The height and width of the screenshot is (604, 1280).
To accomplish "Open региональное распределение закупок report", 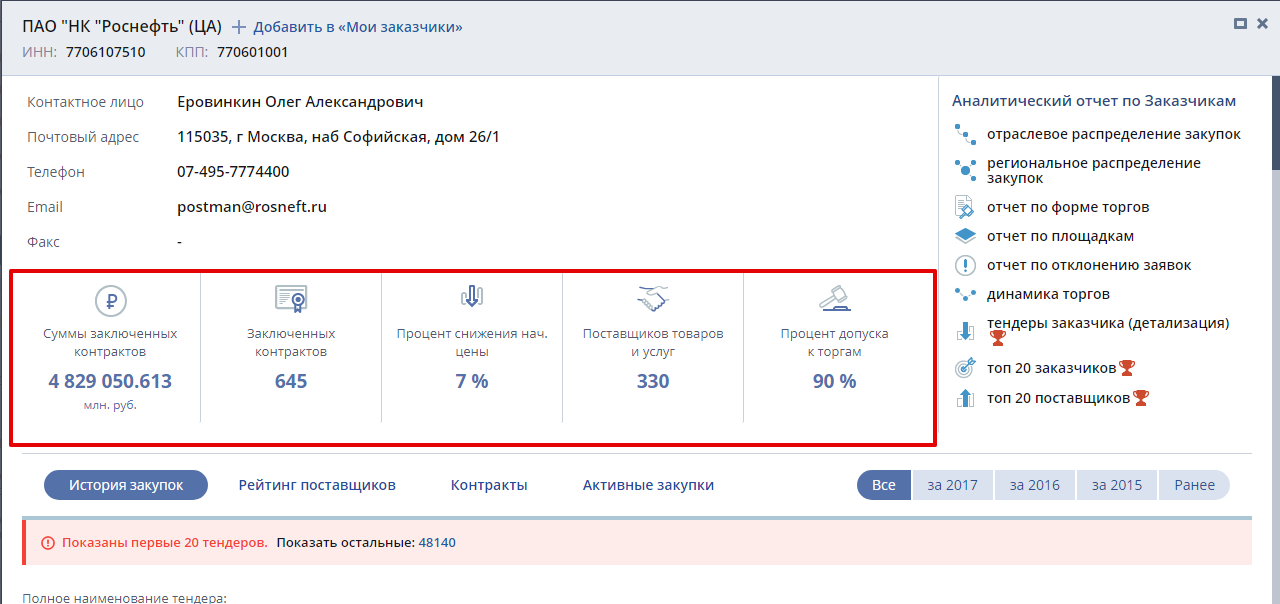I will [x=1094, y=170].
